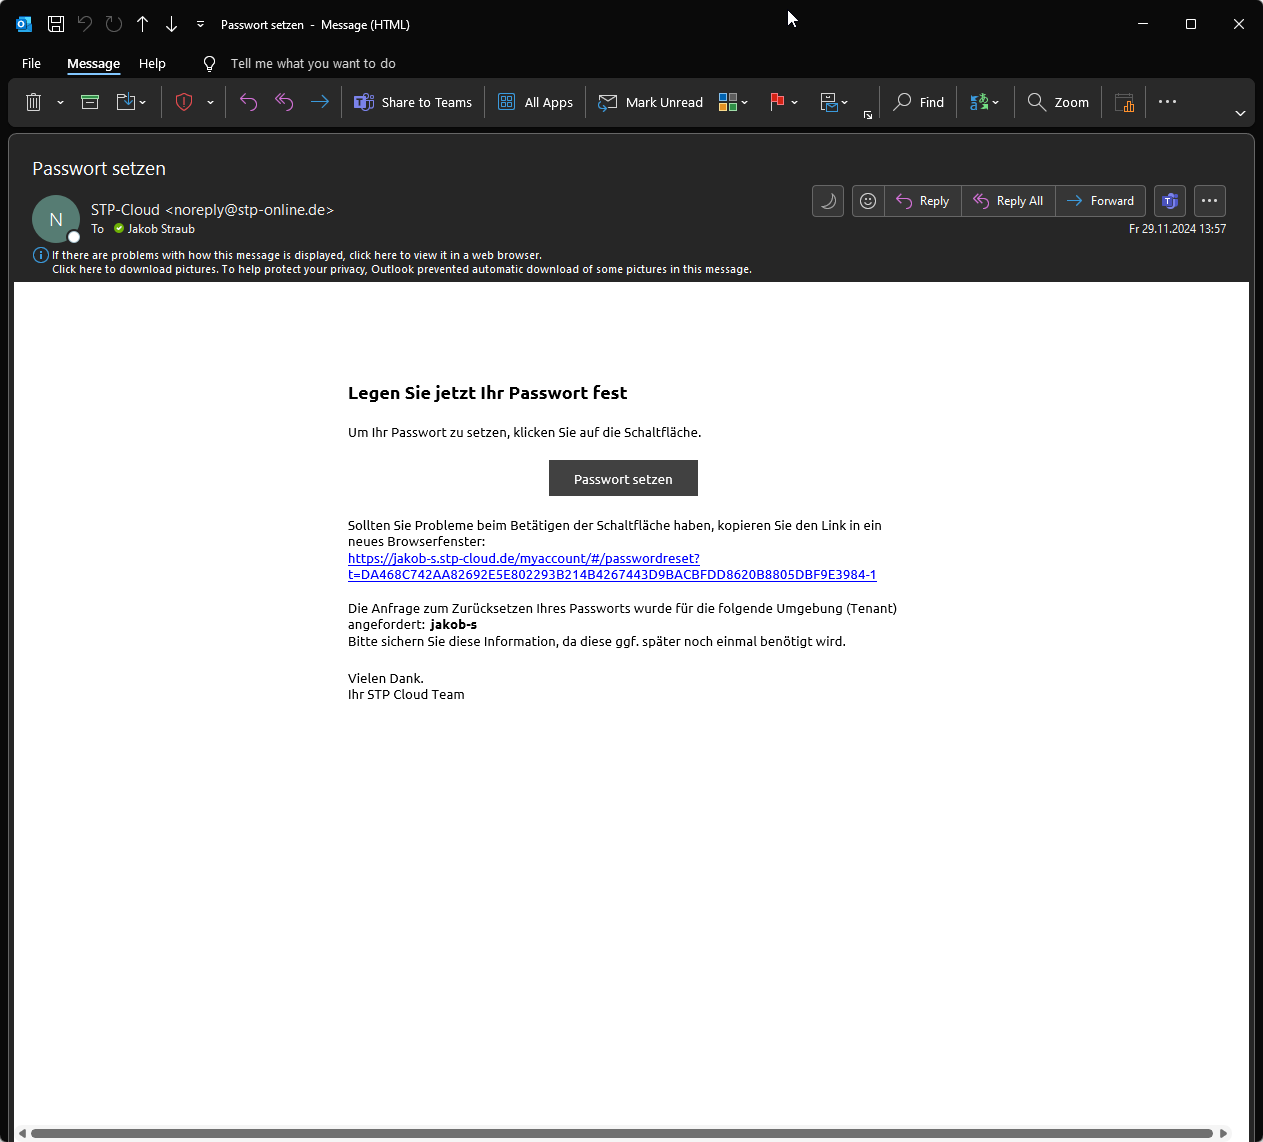Click Find in the ribbon
This screenshot has height=1142, width=1263.
coord(919,102)
